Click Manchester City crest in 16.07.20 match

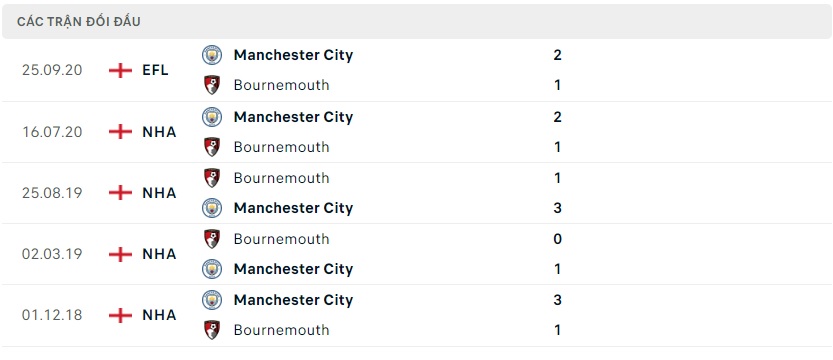[x=212, y=117]
